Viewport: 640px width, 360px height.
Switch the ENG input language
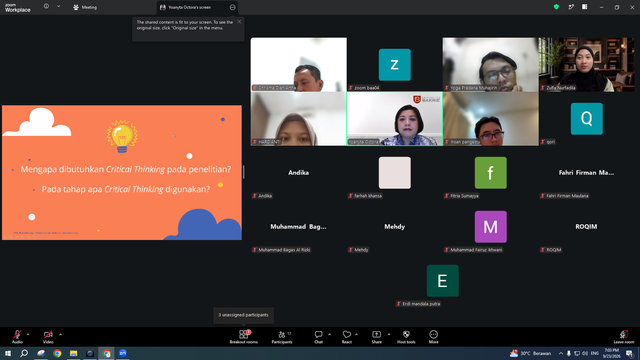pyautogui.click(x=595, y=353)
